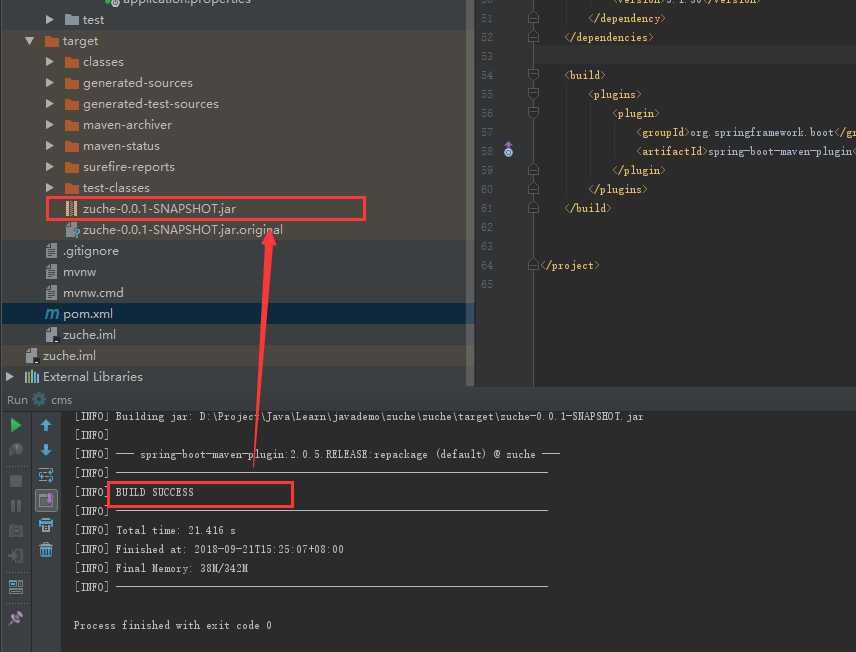Click BUILD SUCCESS text in console
This screenshot has width=856, height=652.
pyautogui.click(x=154, y=492)
